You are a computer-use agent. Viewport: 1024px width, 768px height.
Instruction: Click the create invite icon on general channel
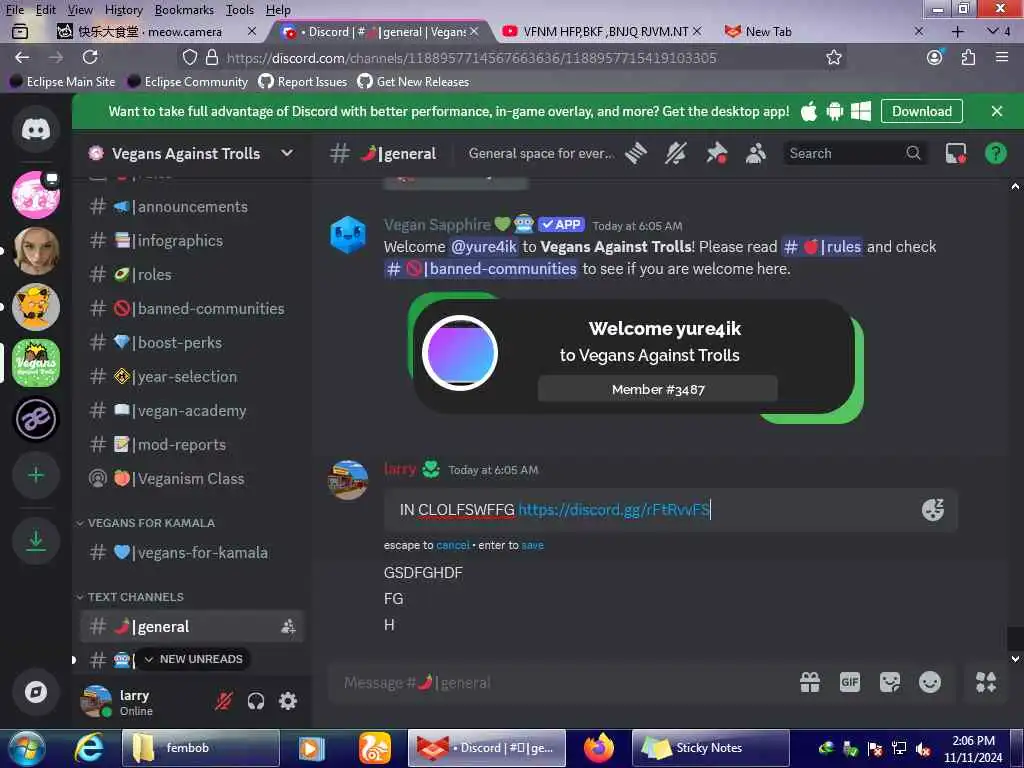point(288,627)
